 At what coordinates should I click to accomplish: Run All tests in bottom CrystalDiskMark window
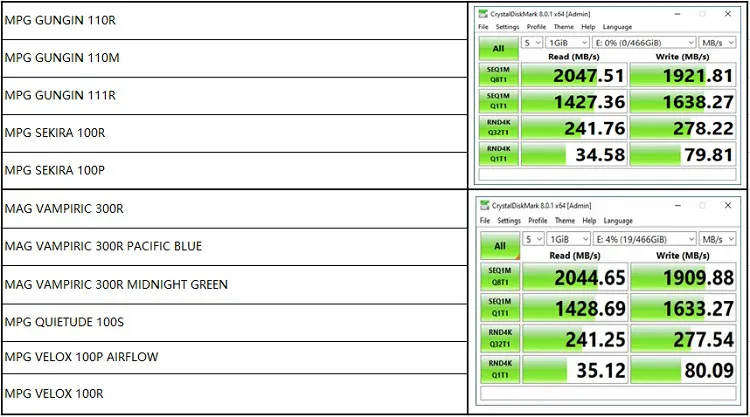500,246
